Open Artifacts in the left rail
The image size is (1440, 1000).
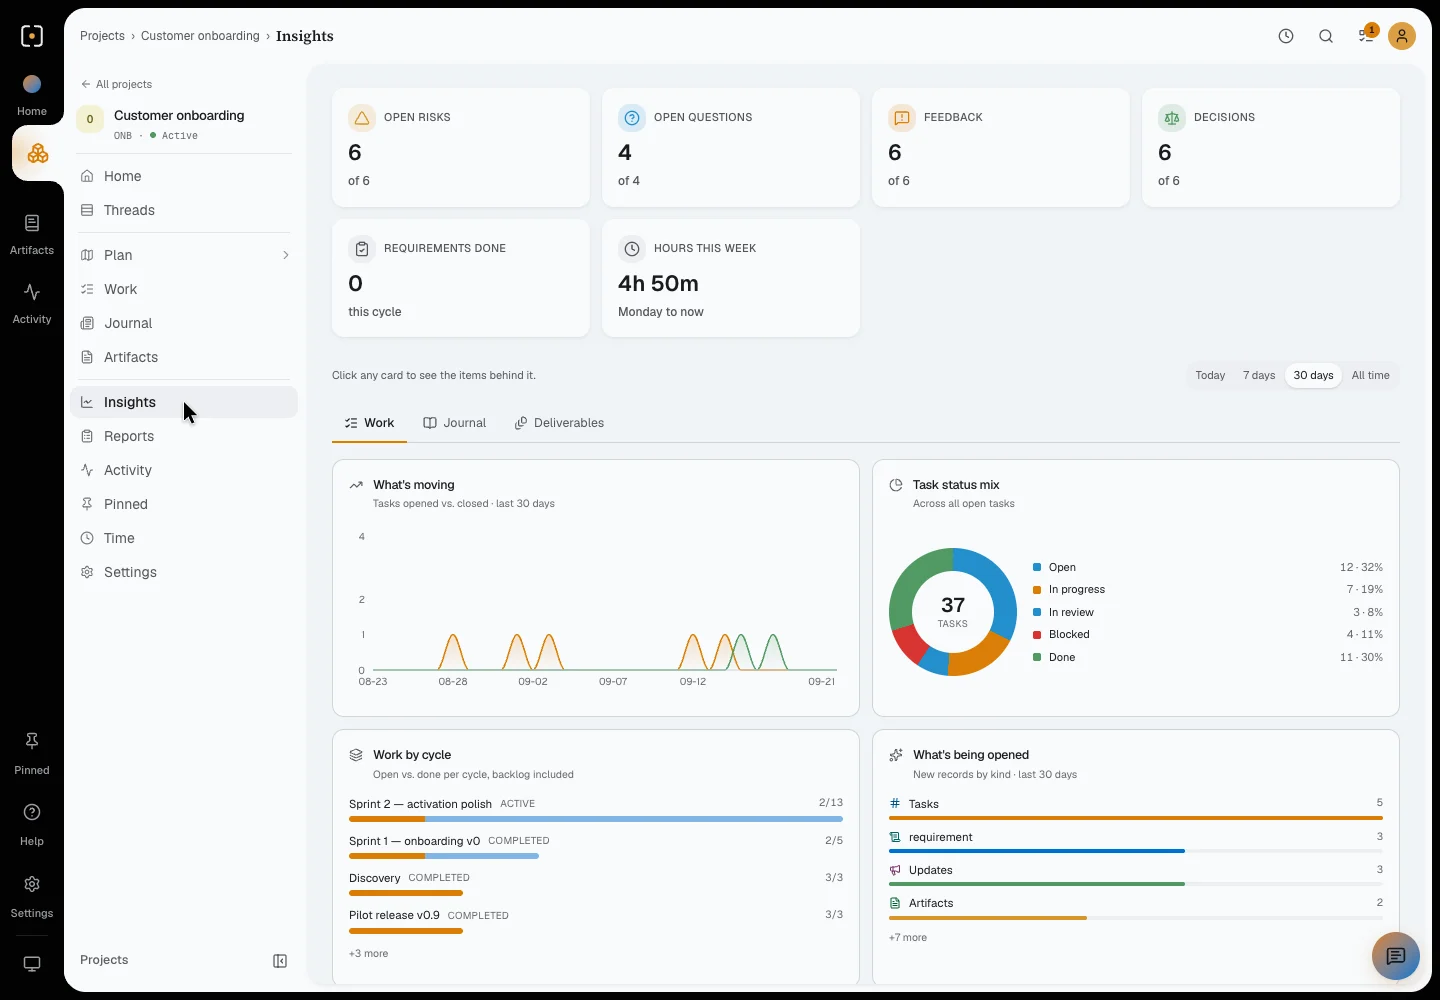(x=32, y=234)
